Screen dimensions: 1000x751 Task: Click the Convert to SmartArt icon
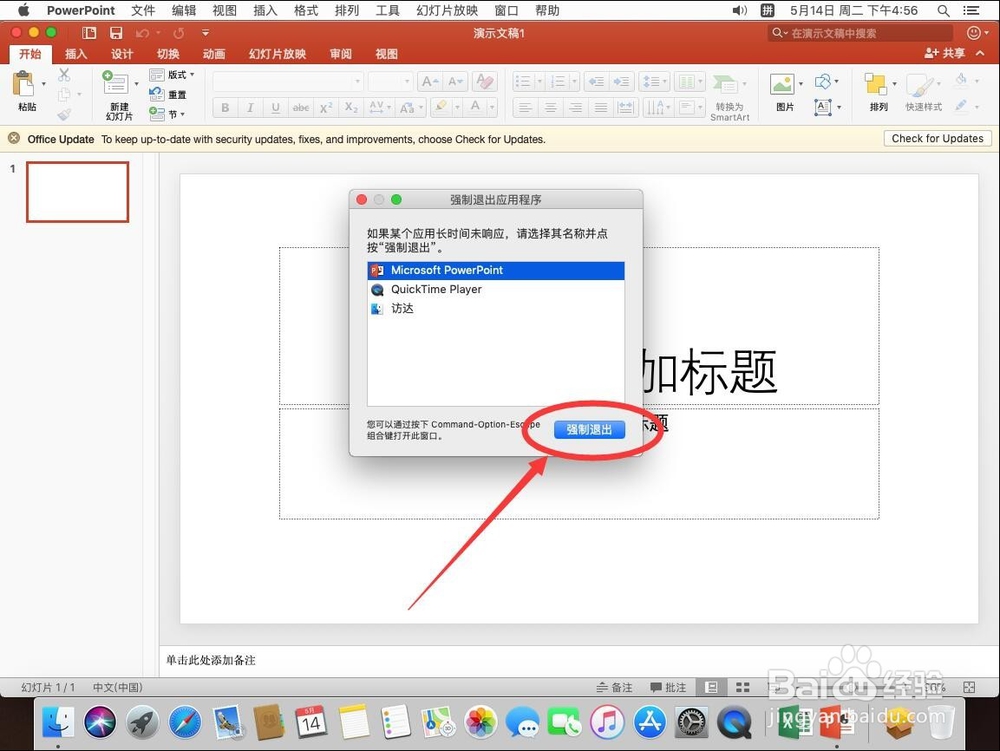725,84
